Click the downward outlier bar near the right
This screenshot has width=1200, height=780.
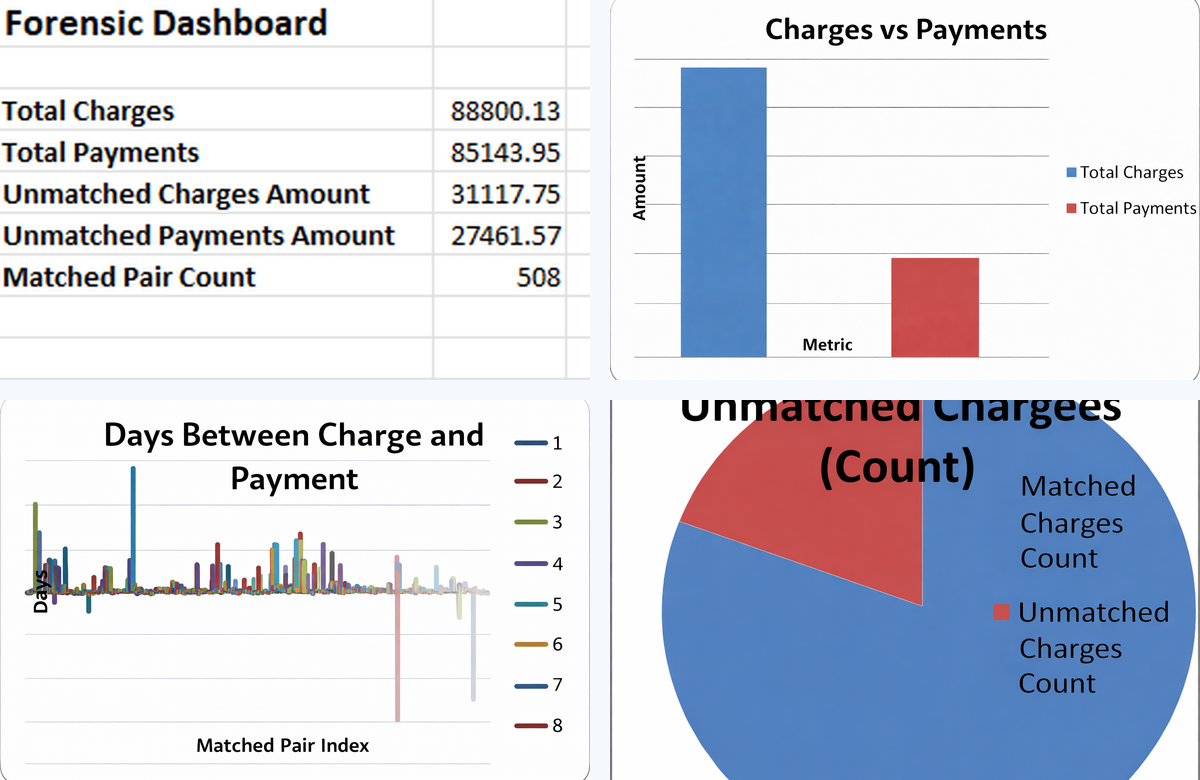(398, 660)
